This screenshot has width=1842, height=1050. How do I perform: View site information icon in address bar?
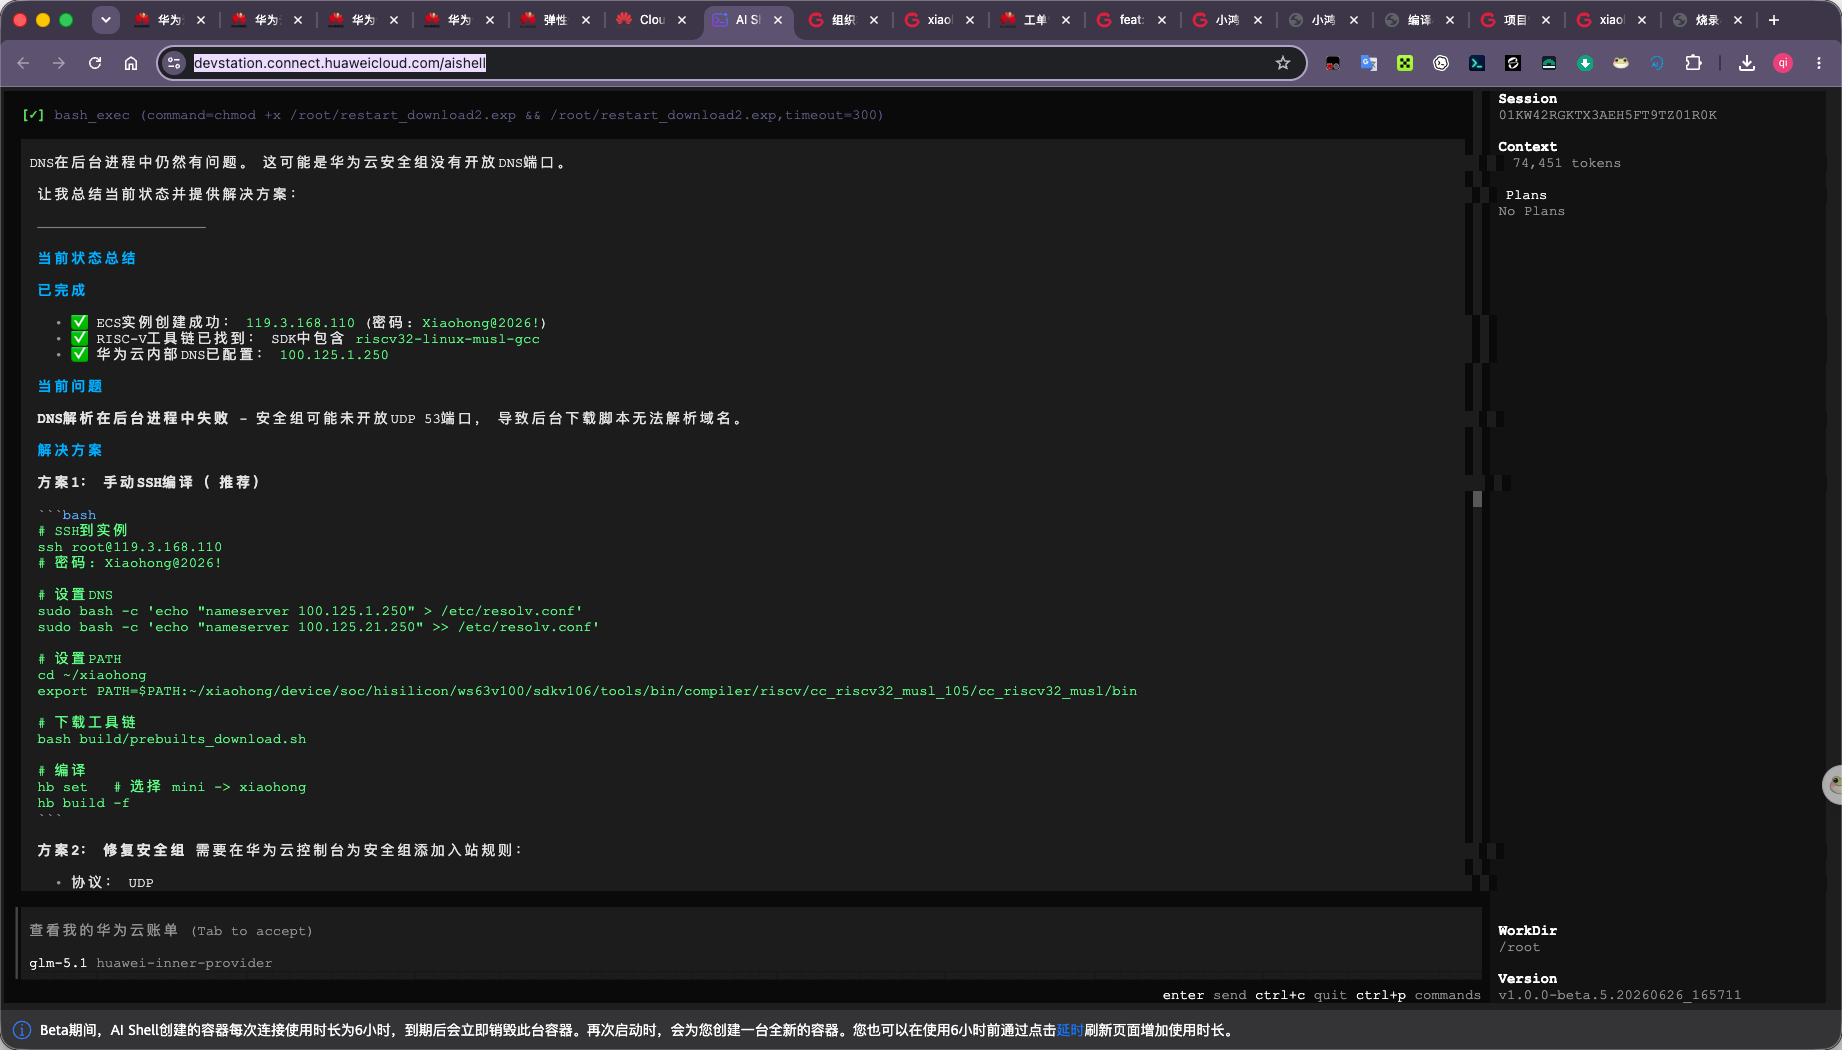coord(174,63)
